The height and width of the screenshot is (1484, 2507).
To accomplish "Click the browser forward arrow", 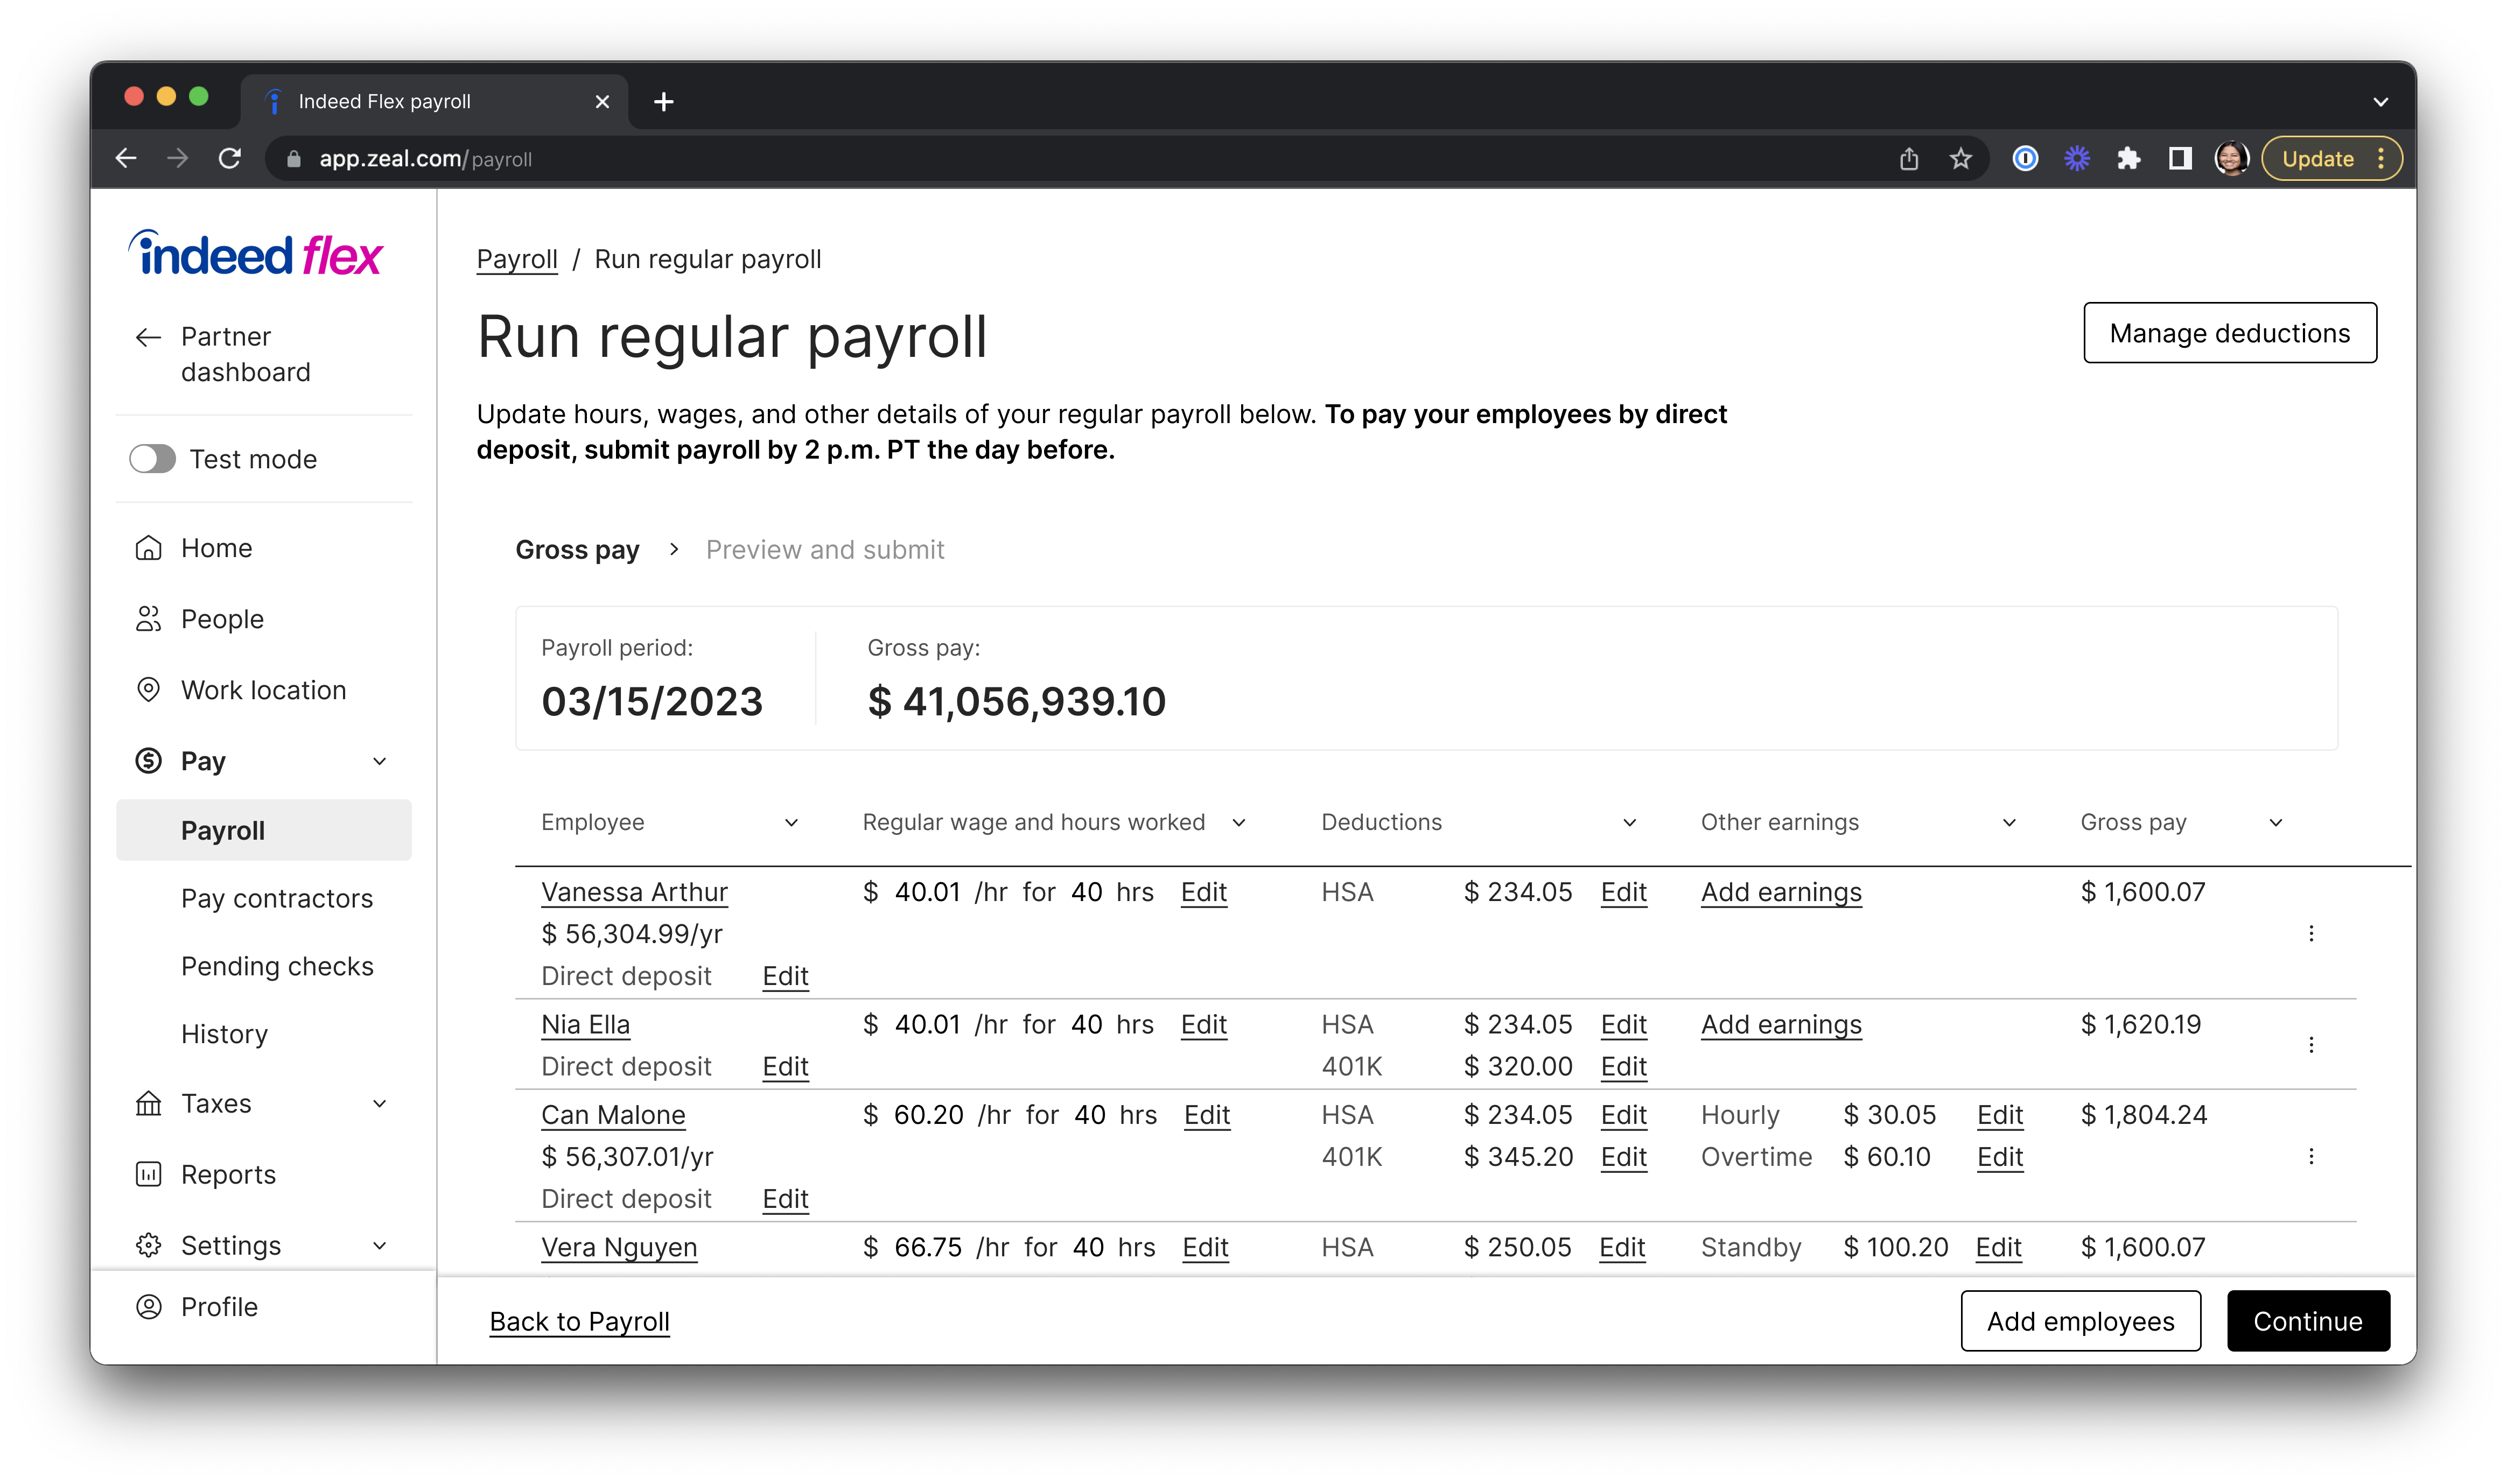I will click(178, 158).
